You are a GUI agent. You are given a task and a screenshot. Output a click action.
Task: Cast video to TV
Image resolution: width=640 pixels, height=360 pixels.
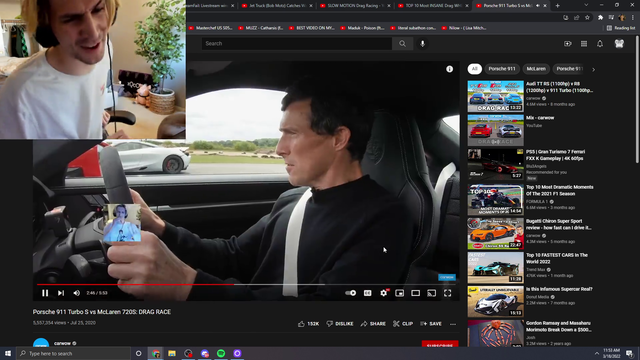point(431,293)
